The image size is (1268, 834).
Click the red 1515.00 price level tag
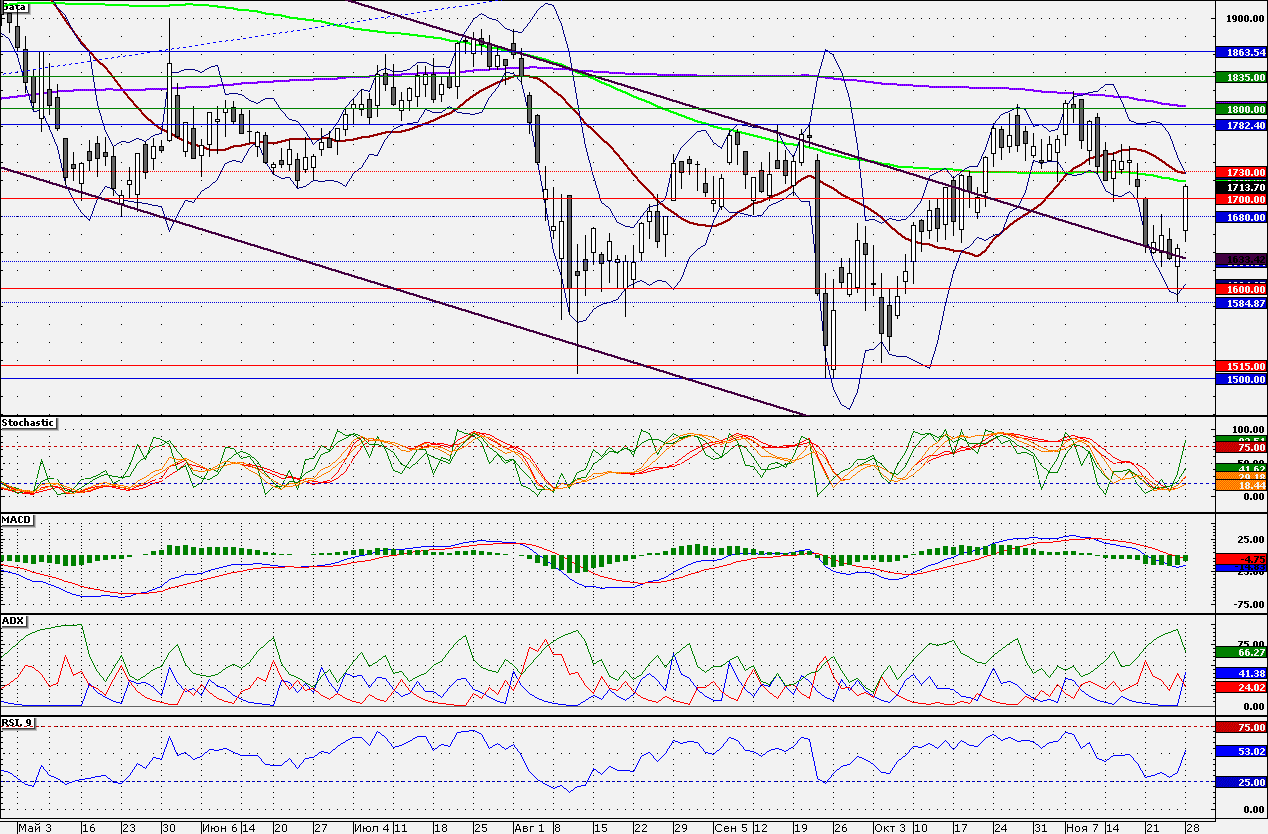(x=1241, y=366)
